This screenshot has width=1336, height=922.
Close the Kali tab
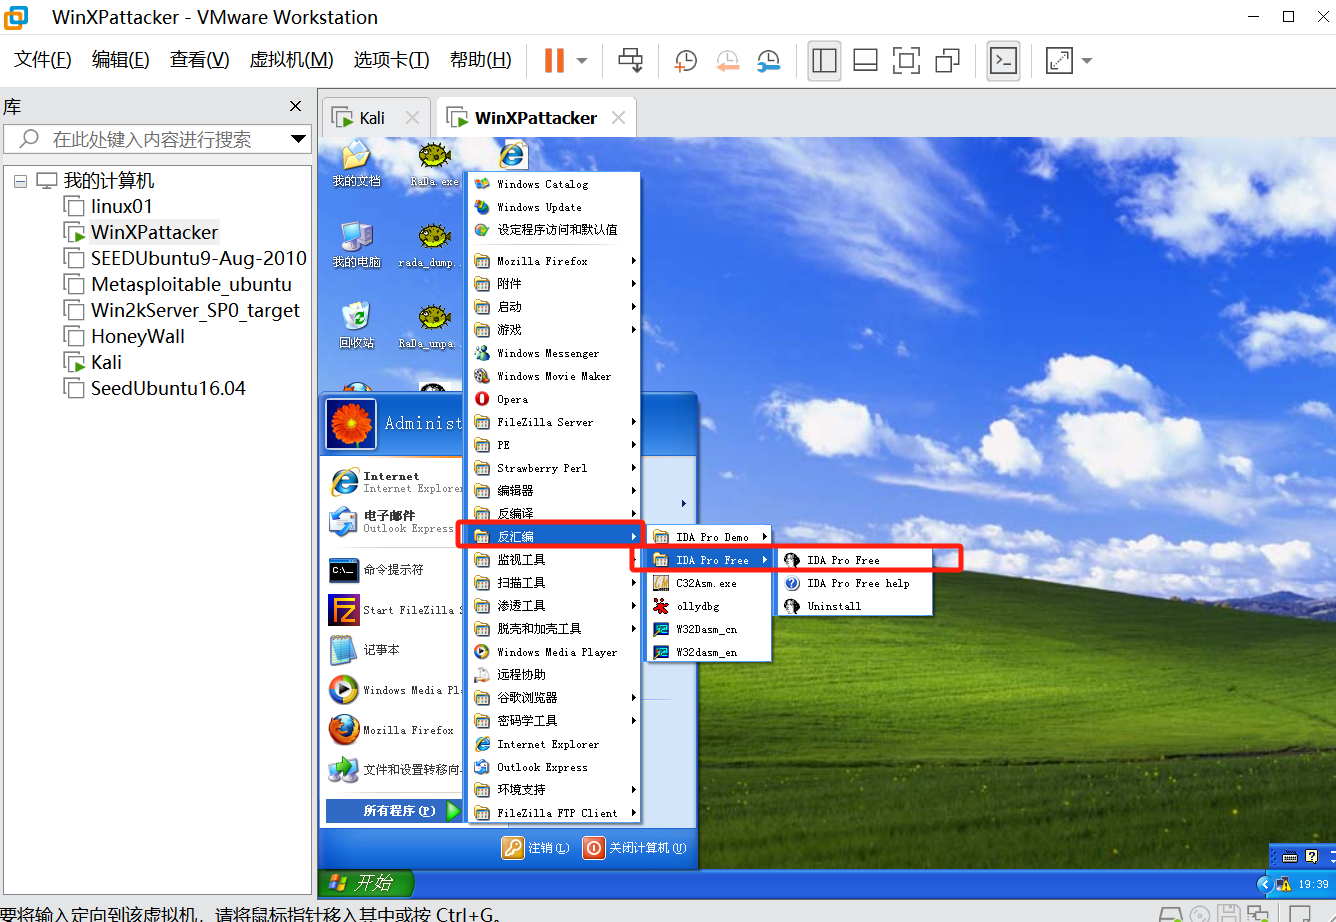pyautogui.click(x=412, y=118)
